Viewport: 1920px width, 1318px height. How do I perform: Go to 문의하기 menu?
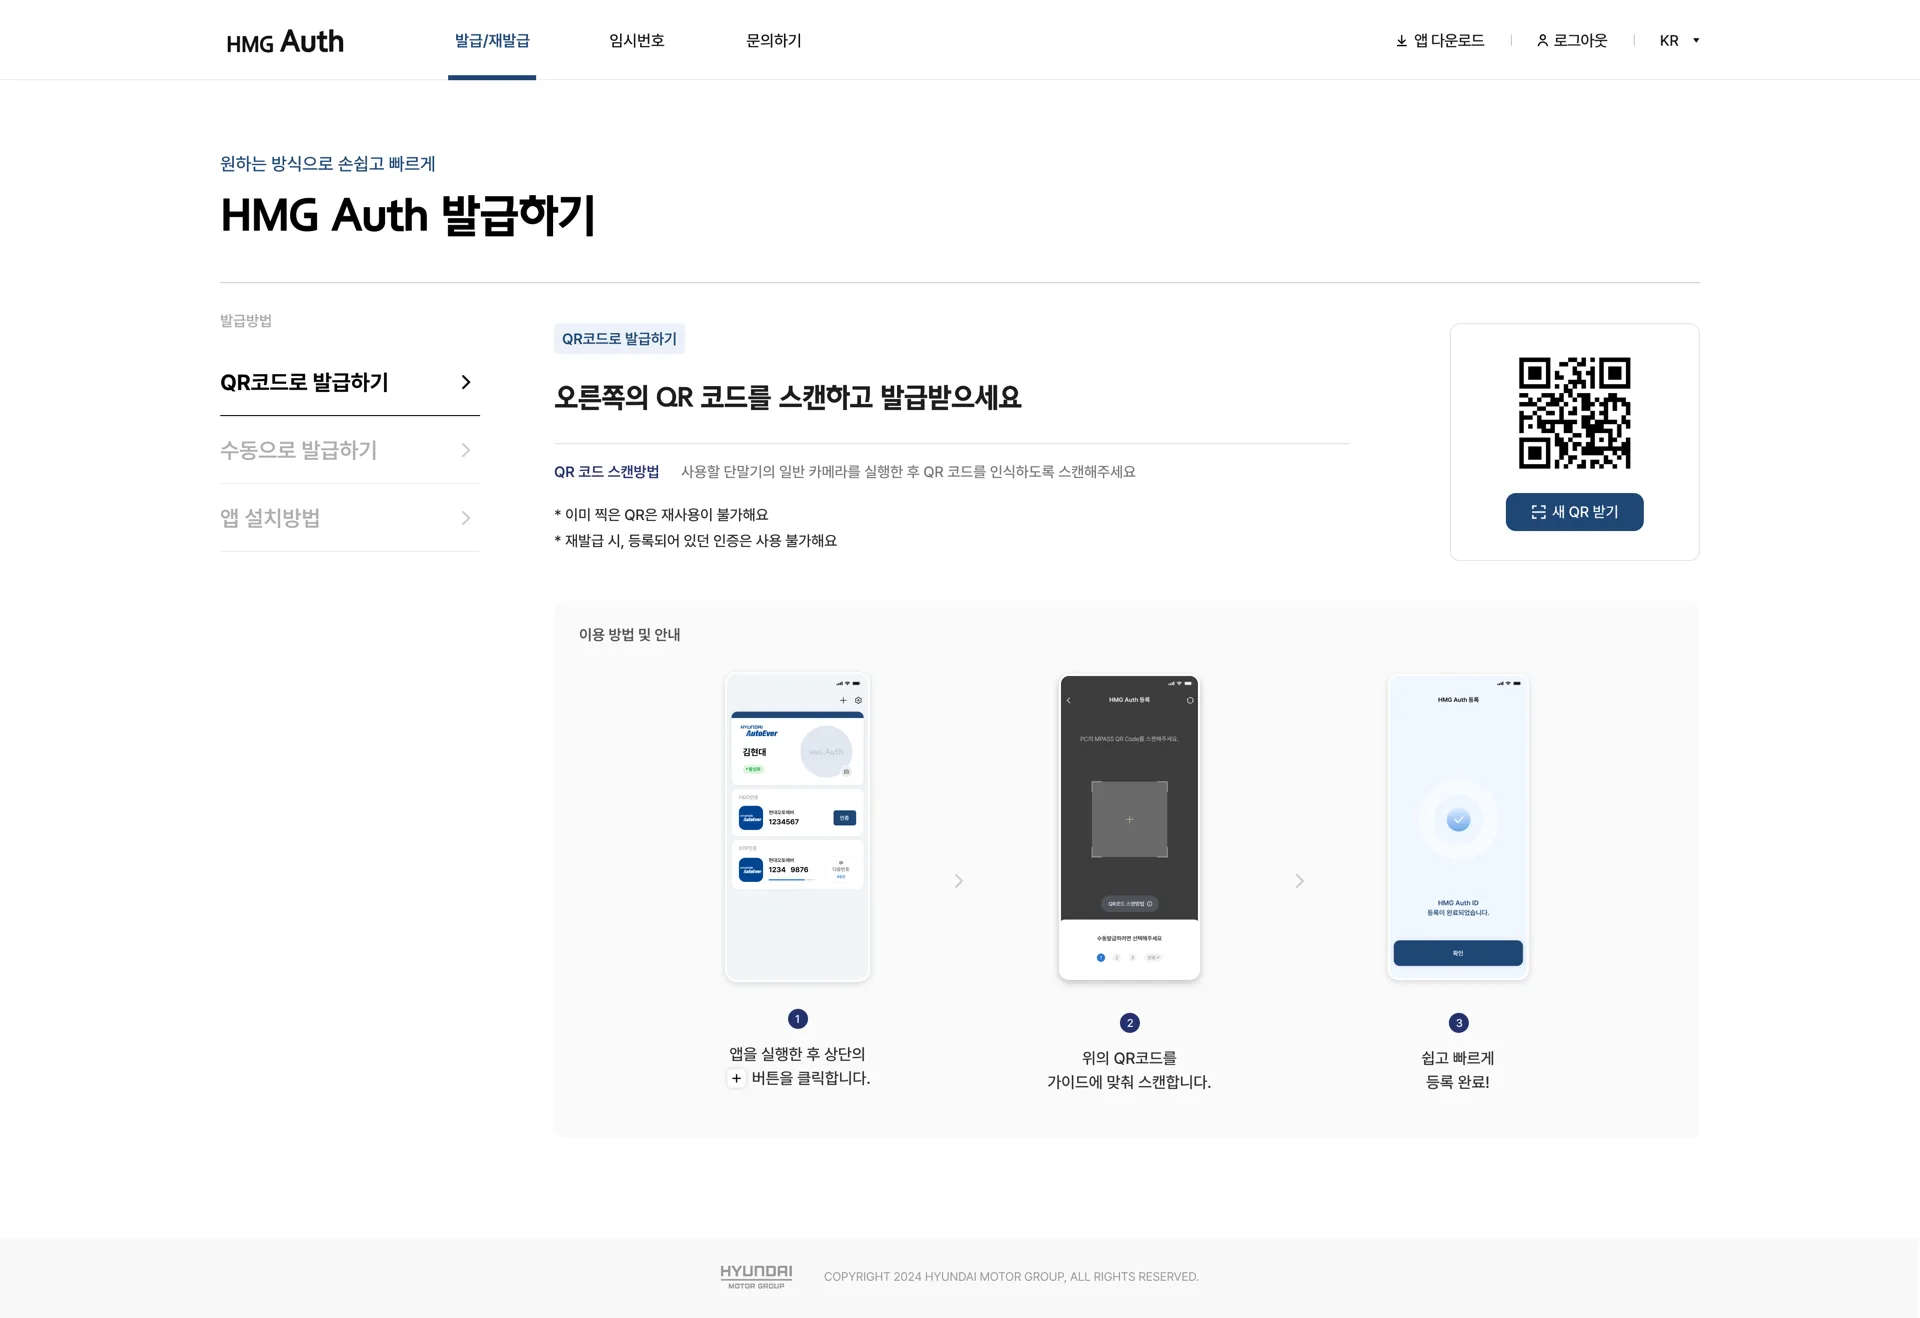(x=774, y=40)
